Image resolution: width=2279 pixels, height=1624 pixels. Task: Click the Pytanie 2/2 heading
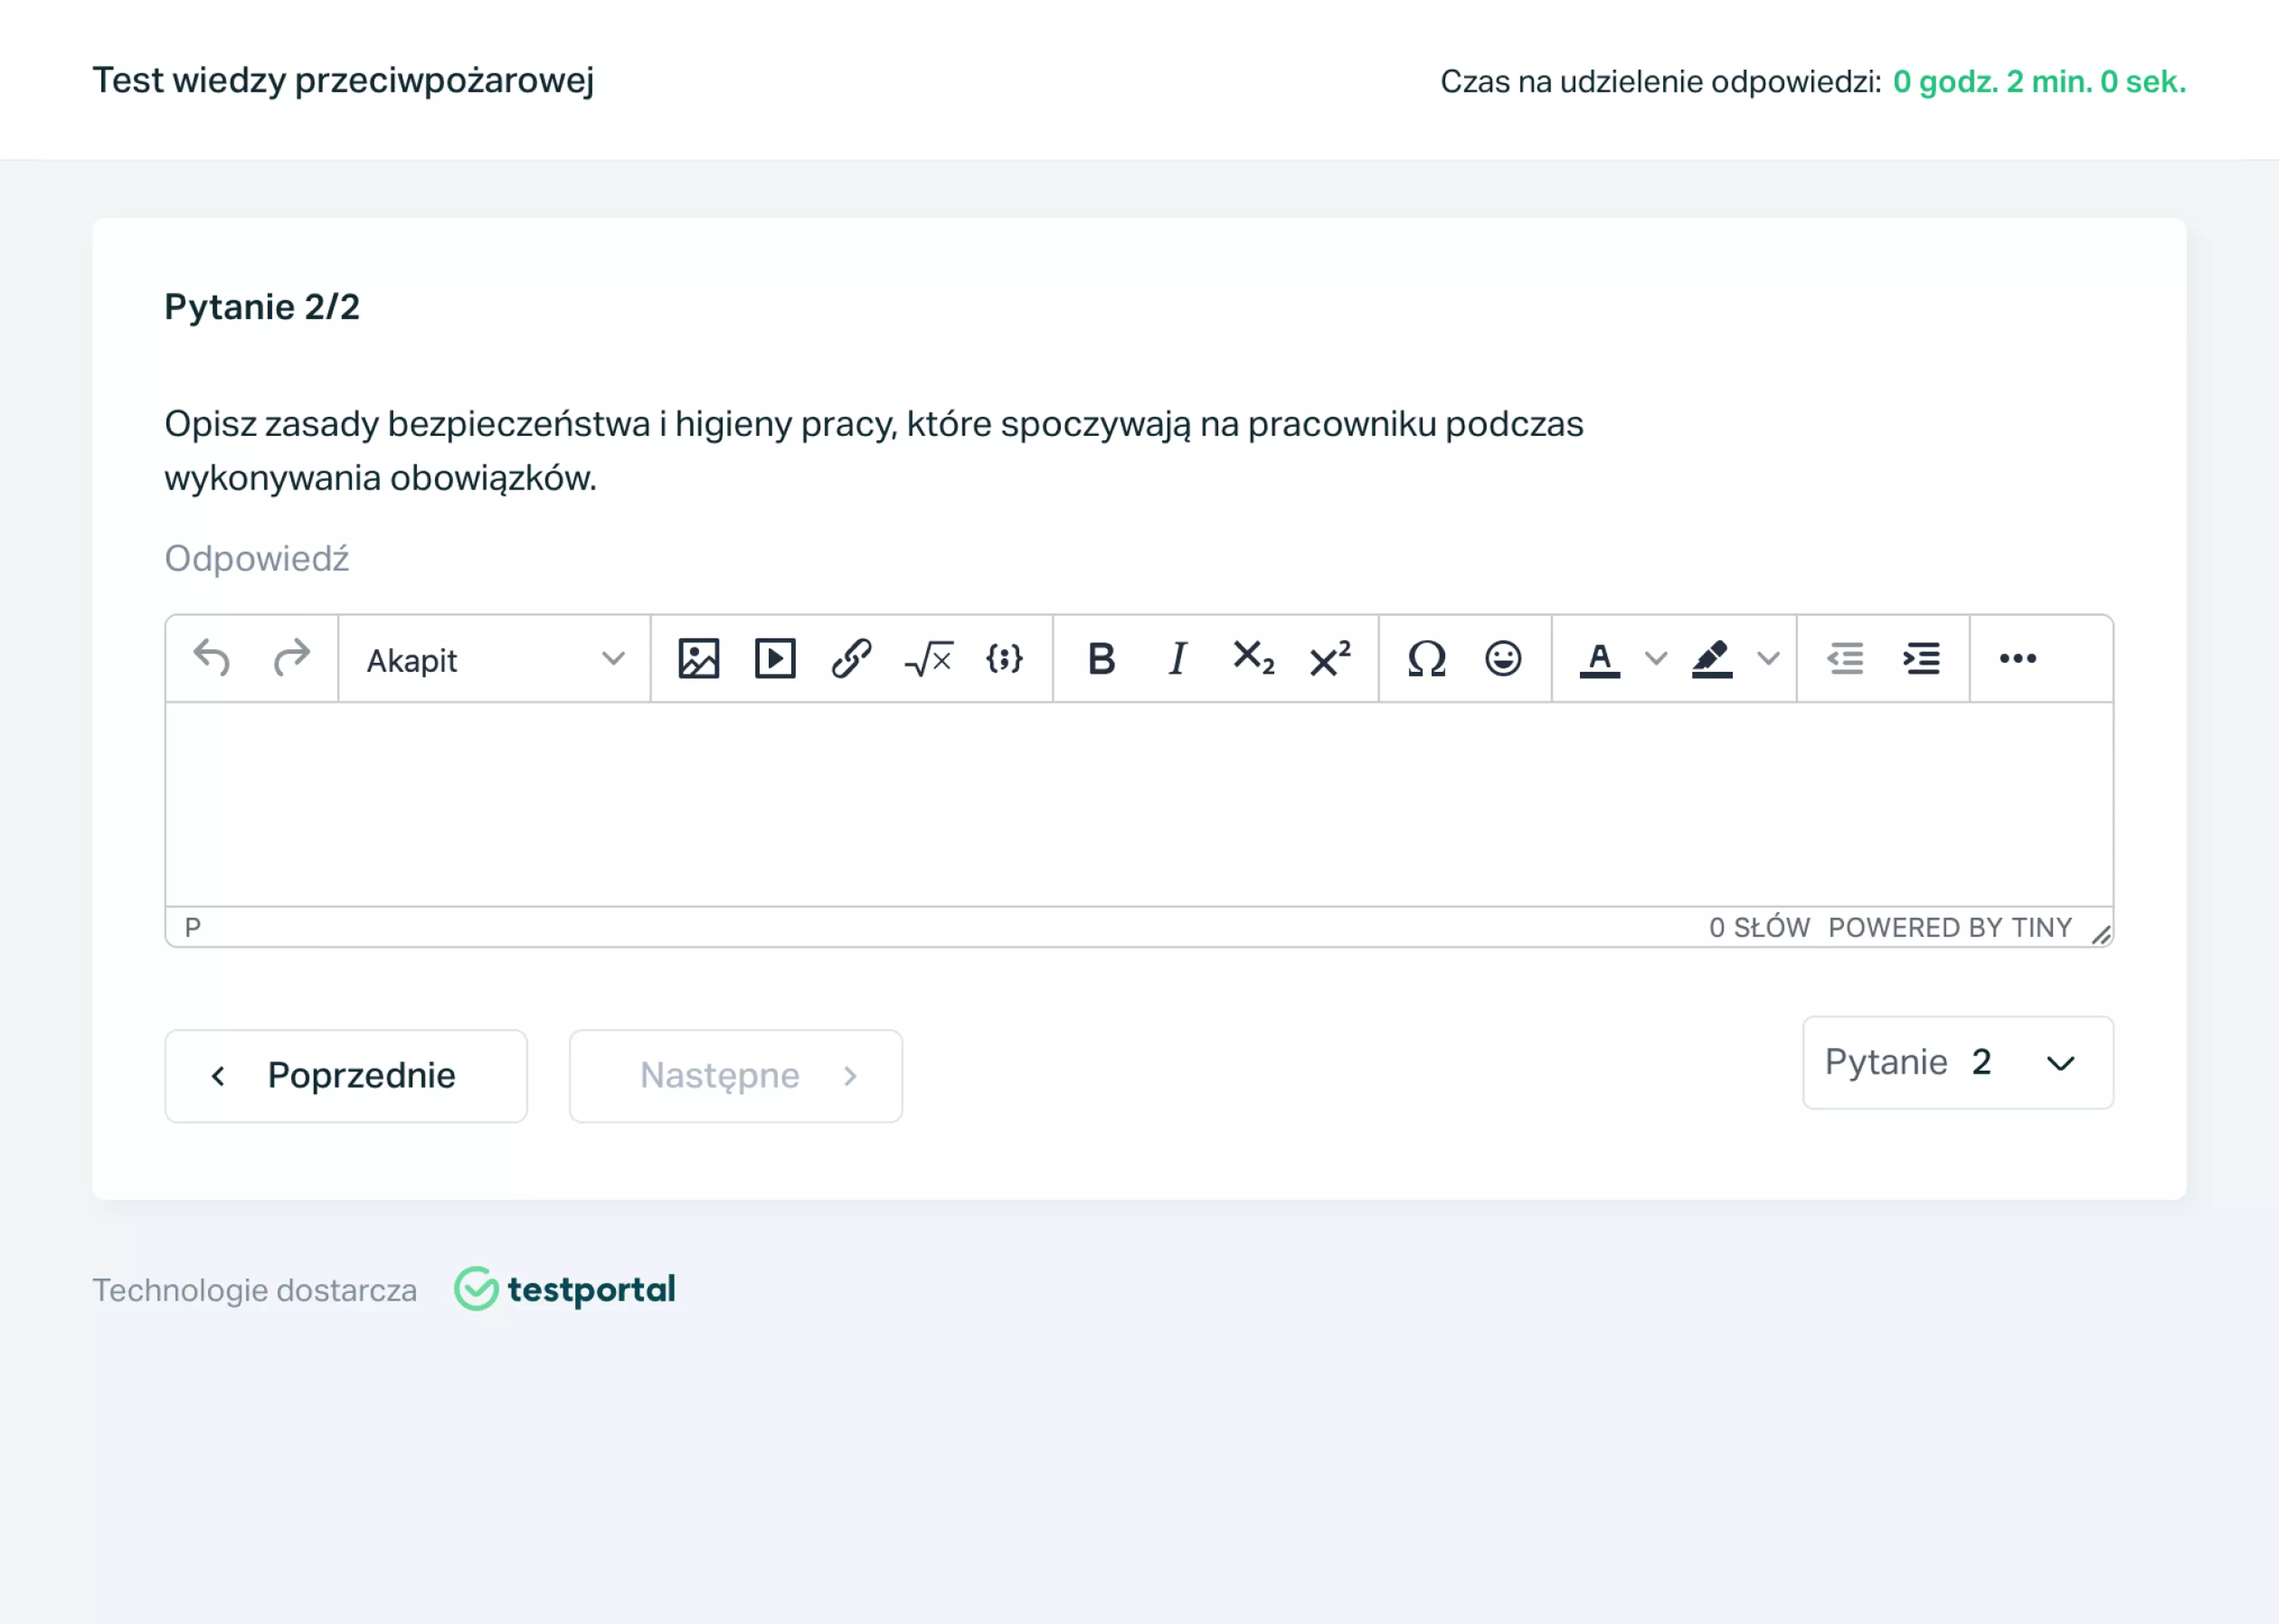pos(262,307)
